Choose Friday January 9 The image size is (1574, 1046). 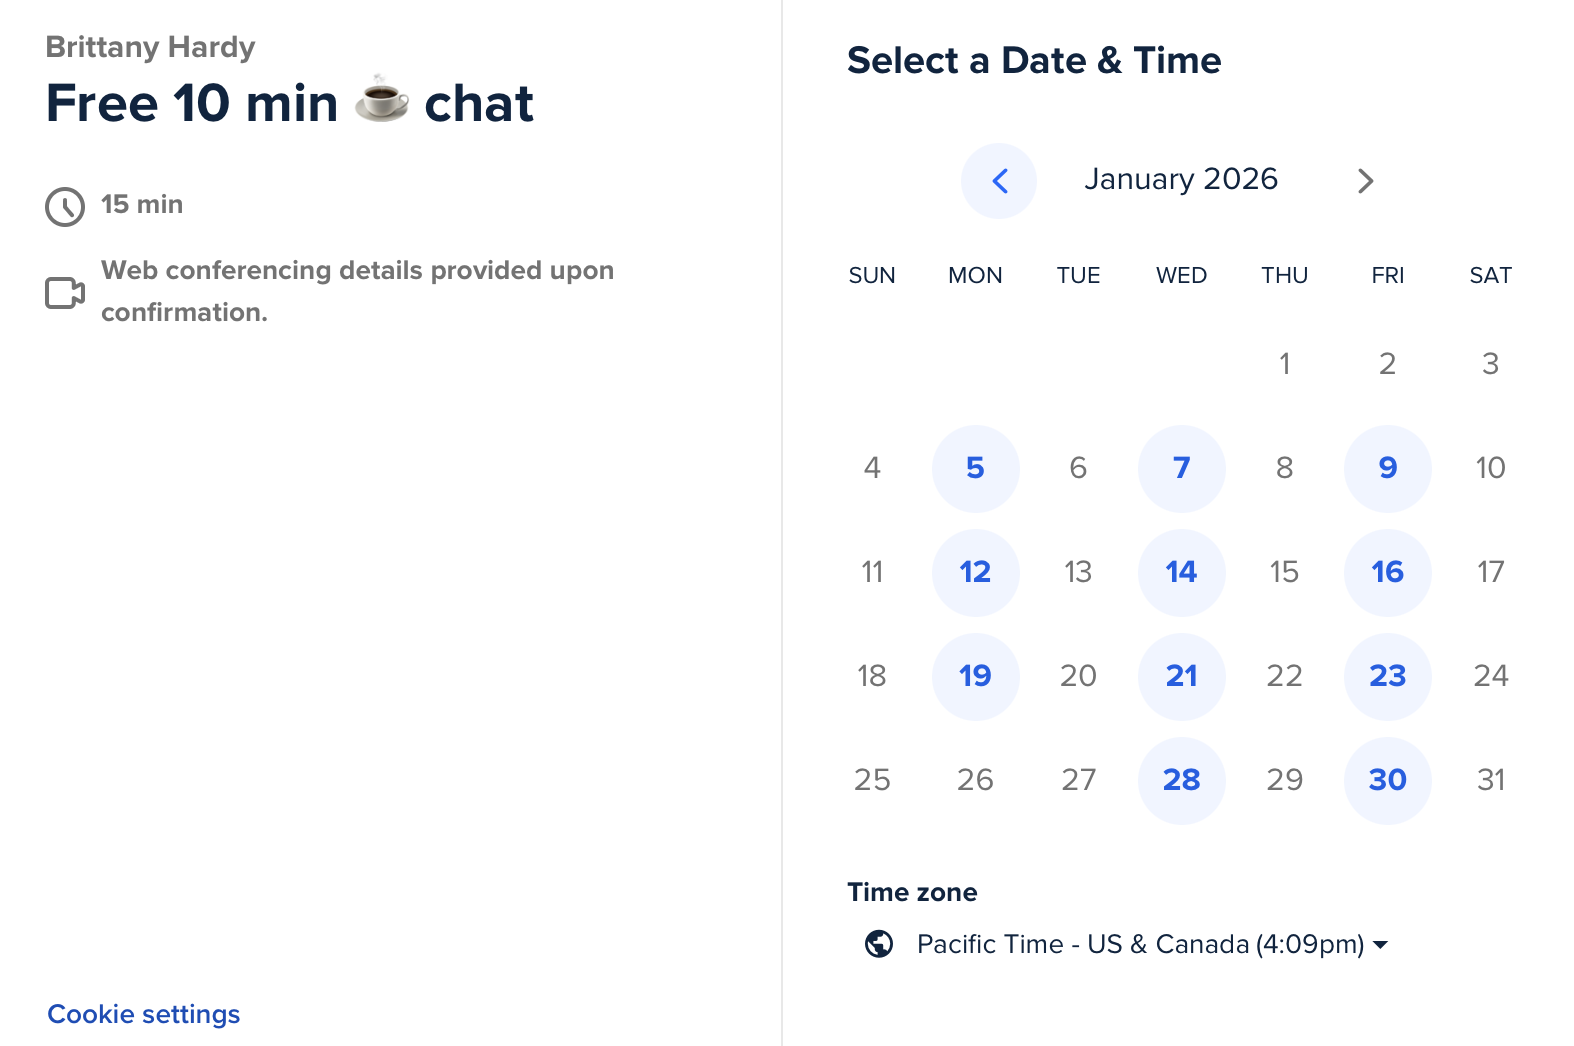[x=1387, y=468]
